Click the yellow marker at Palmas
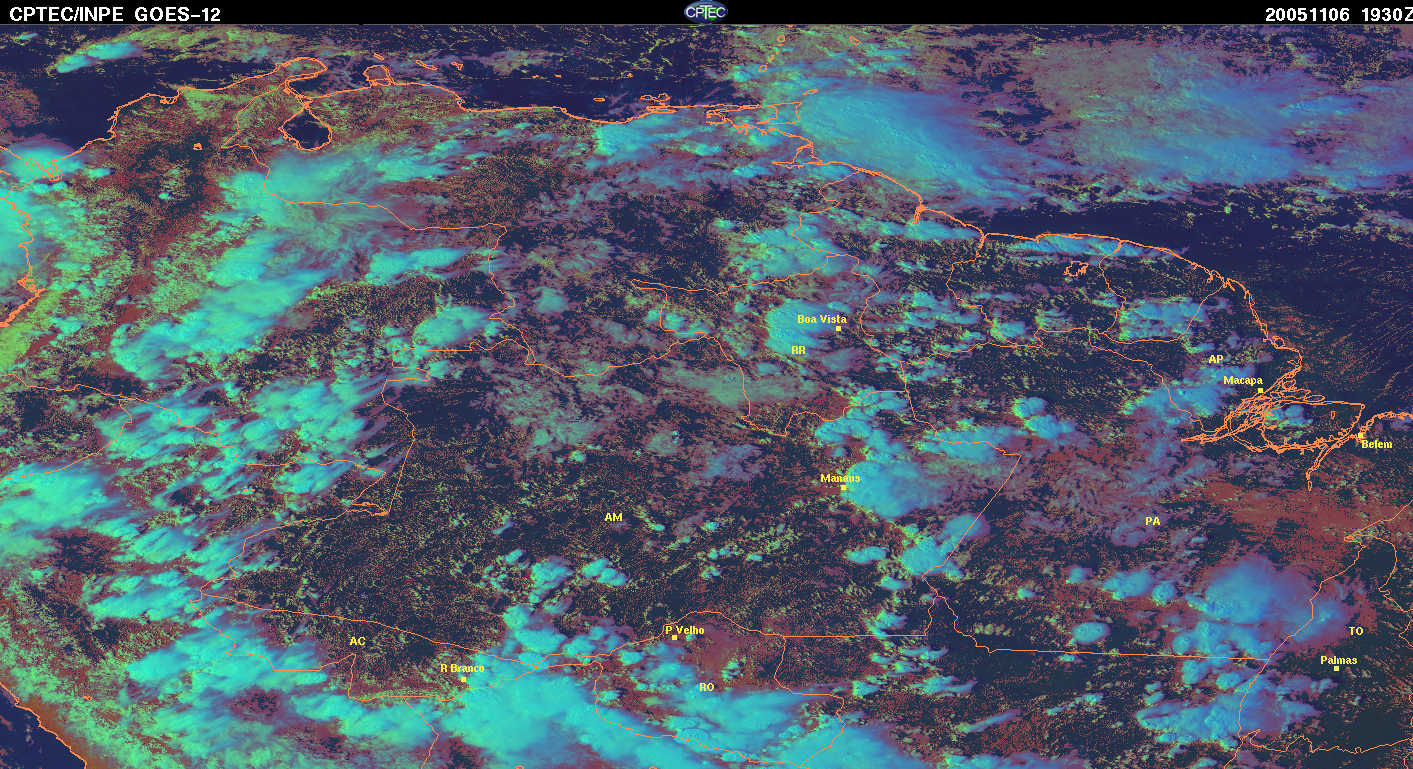 point(1336,669)
